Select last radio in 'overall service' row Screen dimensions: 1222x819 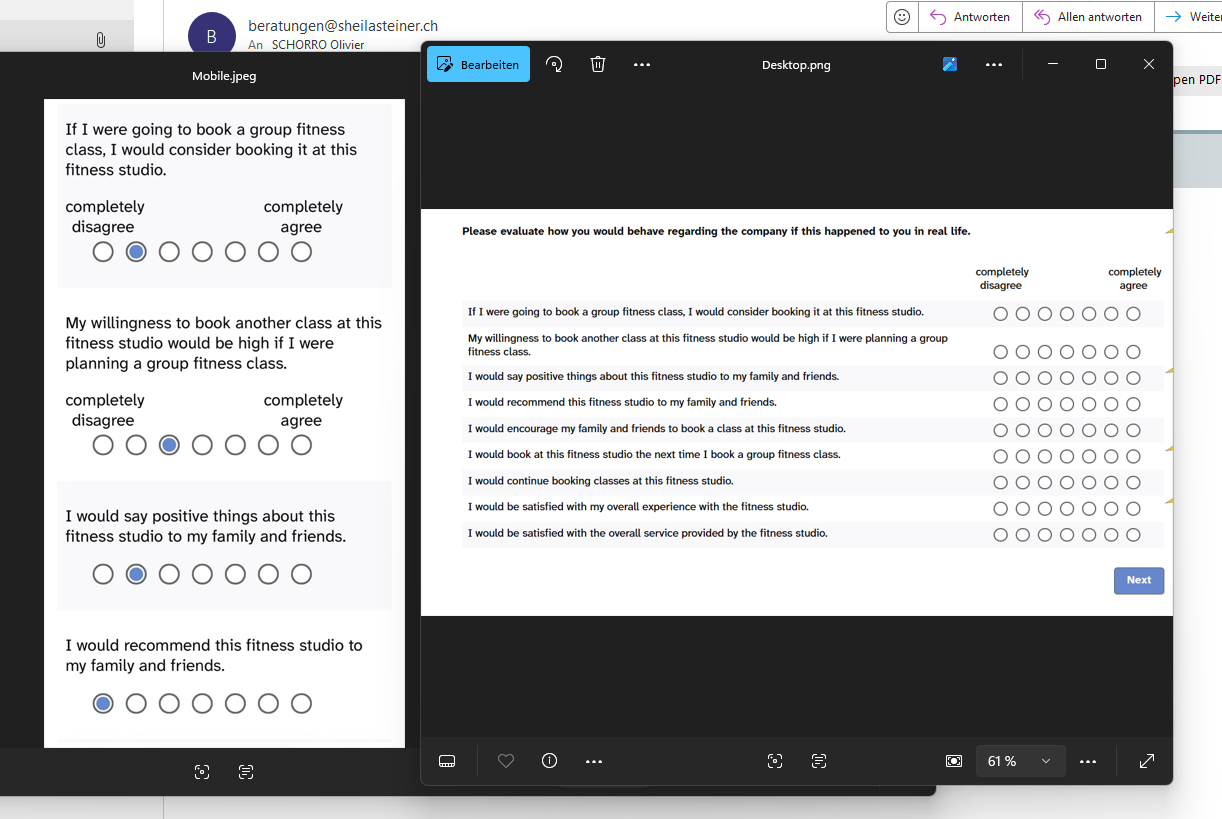coord(1133,535)
